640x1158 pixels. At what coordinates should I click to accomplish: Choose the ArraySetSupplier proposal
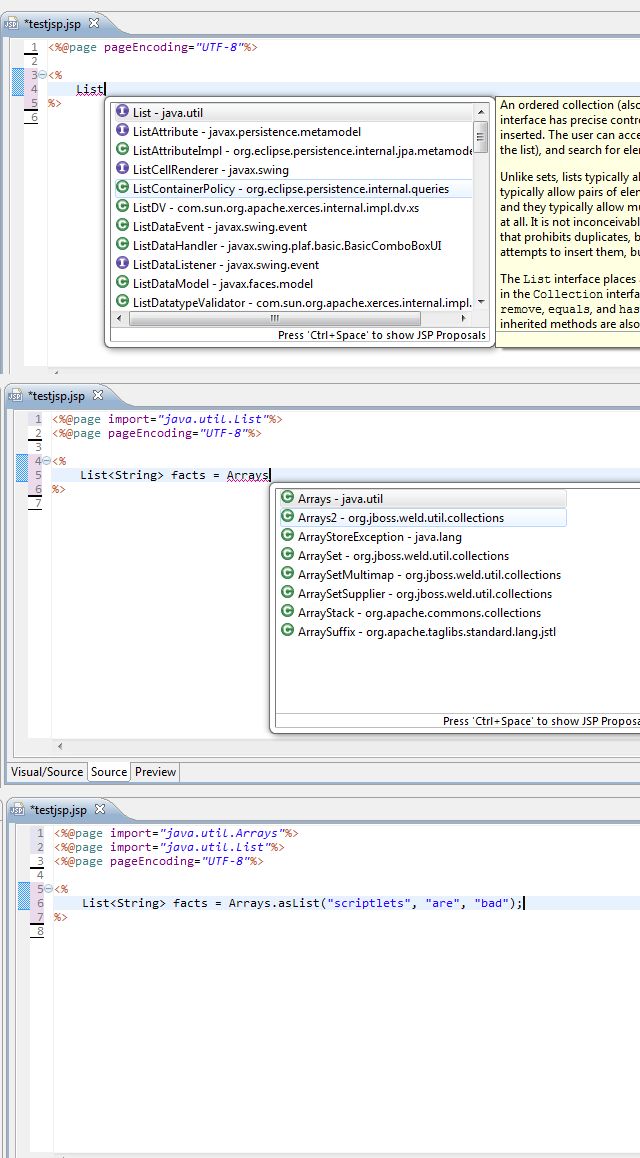click(423, 594)
